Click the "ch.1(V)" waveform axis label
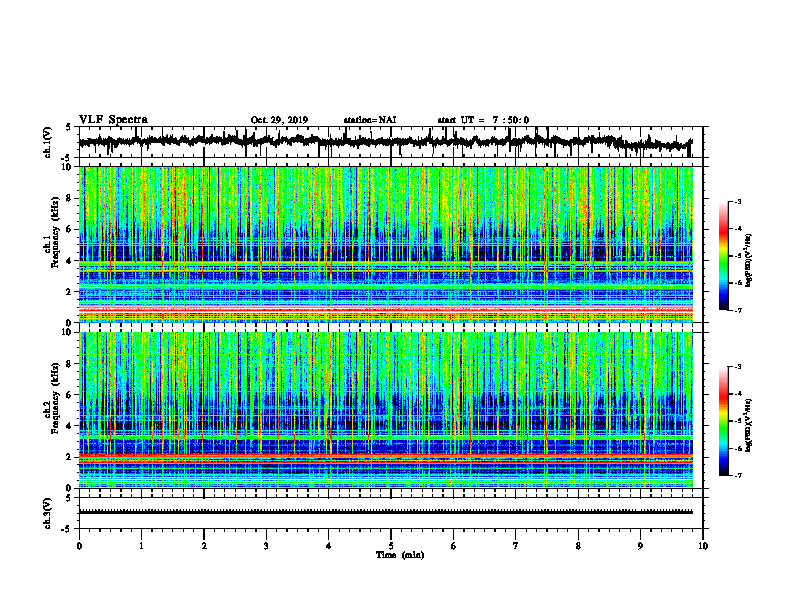 pos(48,142)
